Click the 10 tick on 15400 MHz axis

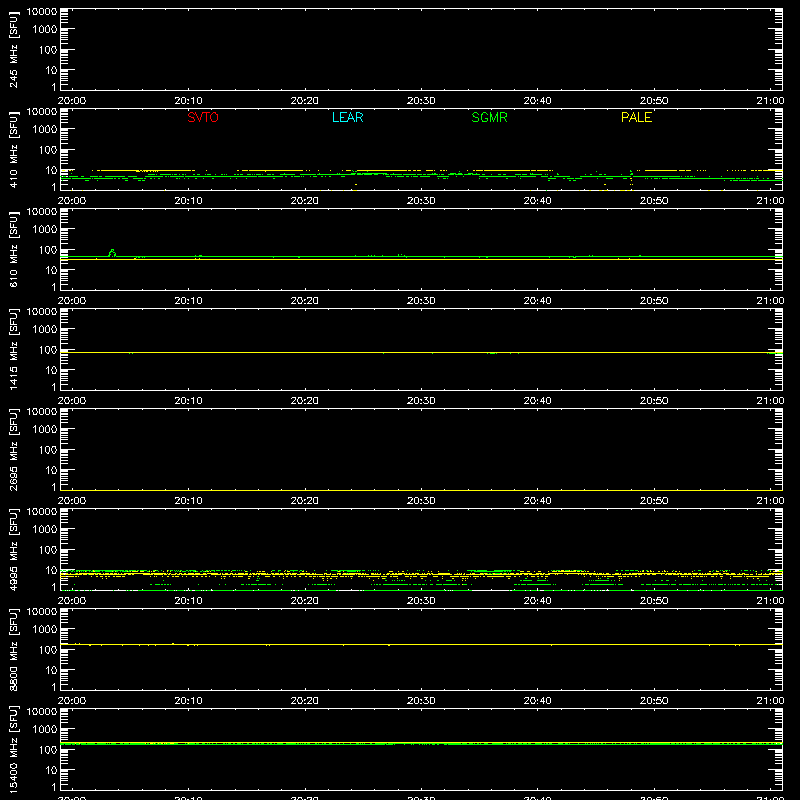(51, 770)
